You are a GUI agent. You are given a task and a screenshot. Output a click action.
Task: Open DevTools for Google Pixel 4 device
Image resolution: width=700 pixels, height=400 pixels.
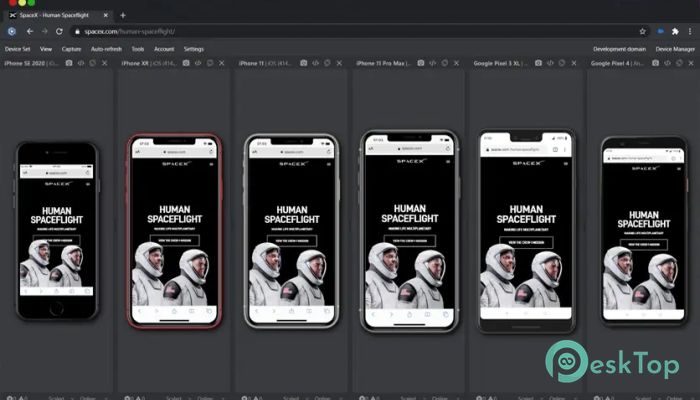tap(667, 63)
